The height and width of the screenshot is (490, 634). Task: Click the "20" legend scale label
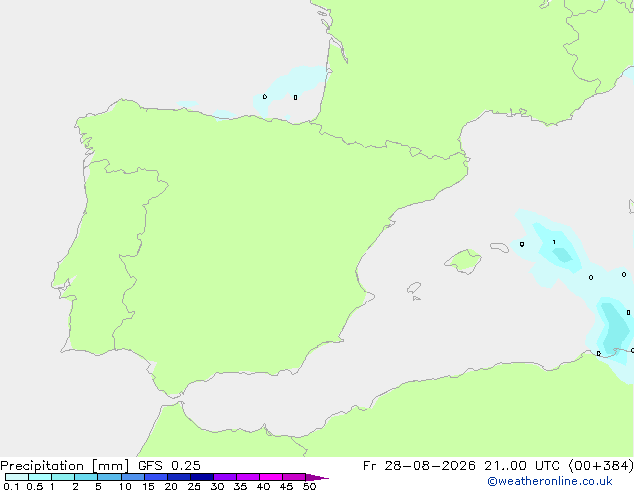pyautogui.click(x=171, y=486)
